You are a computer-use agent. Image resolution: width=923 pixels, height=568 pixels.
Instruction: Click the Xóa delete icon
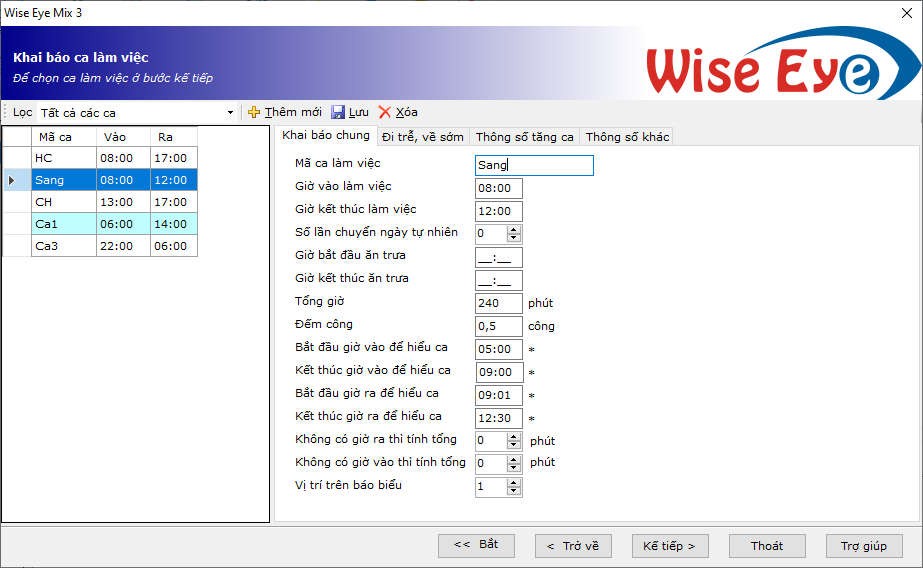385,112
